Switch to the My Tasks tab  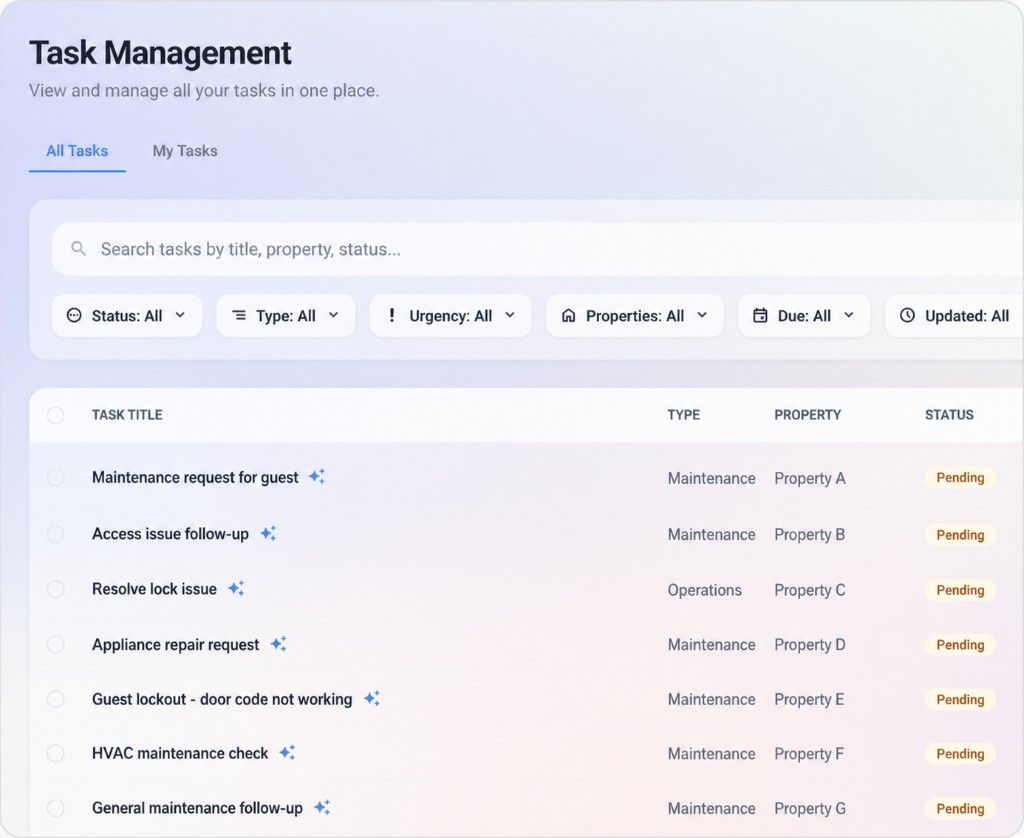coord(185,151)
